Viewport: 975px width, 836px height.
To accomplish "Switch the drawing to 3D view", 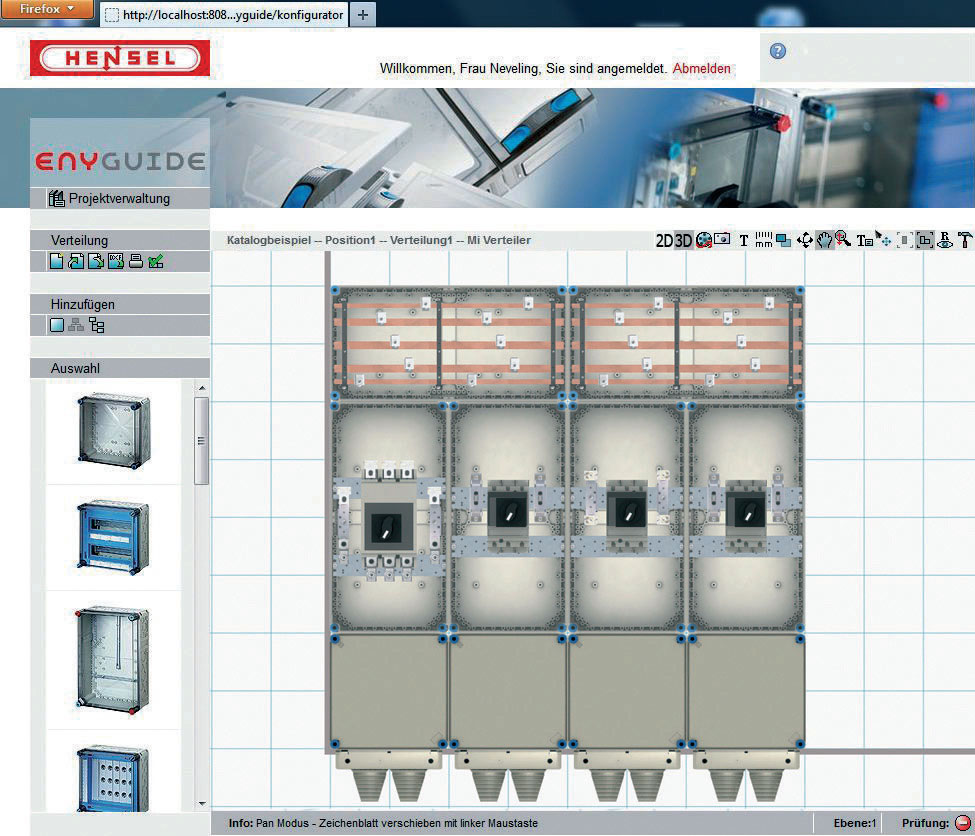I will [x=684, y=240].
